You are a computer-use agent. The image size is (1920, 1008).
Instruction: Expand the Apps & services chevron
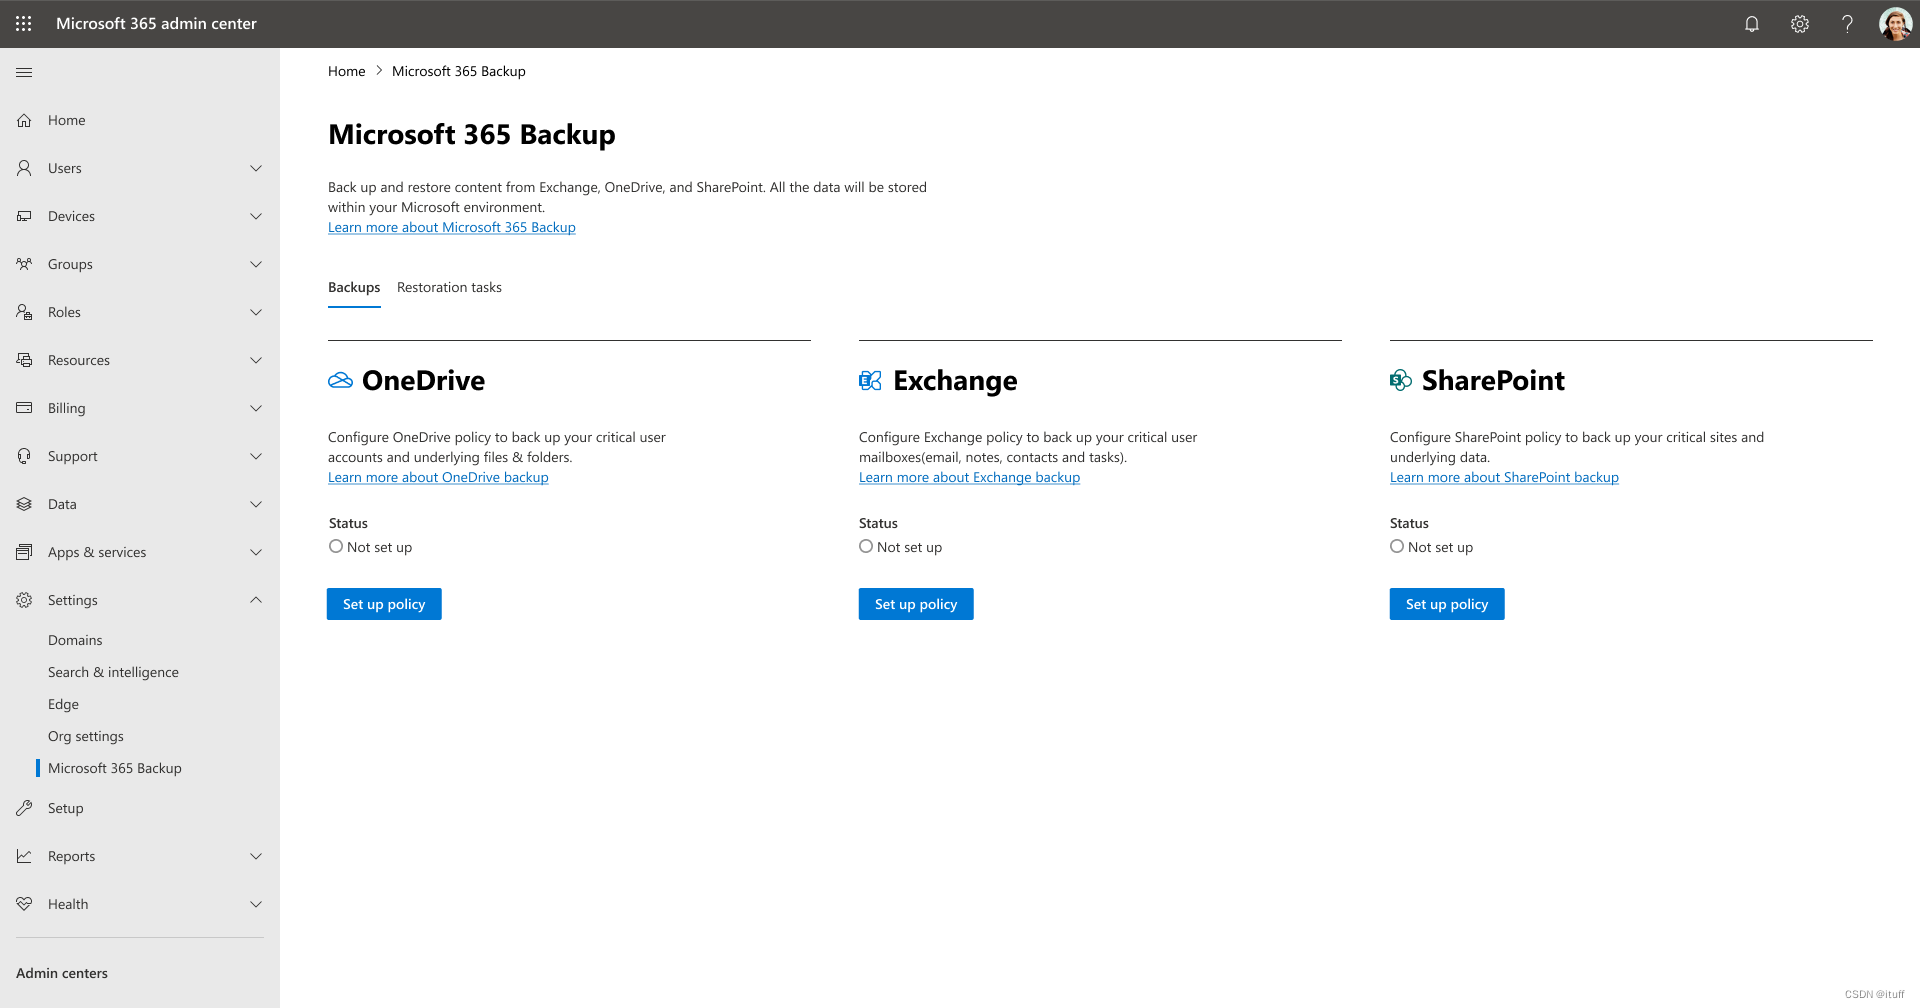click(256, 552)
